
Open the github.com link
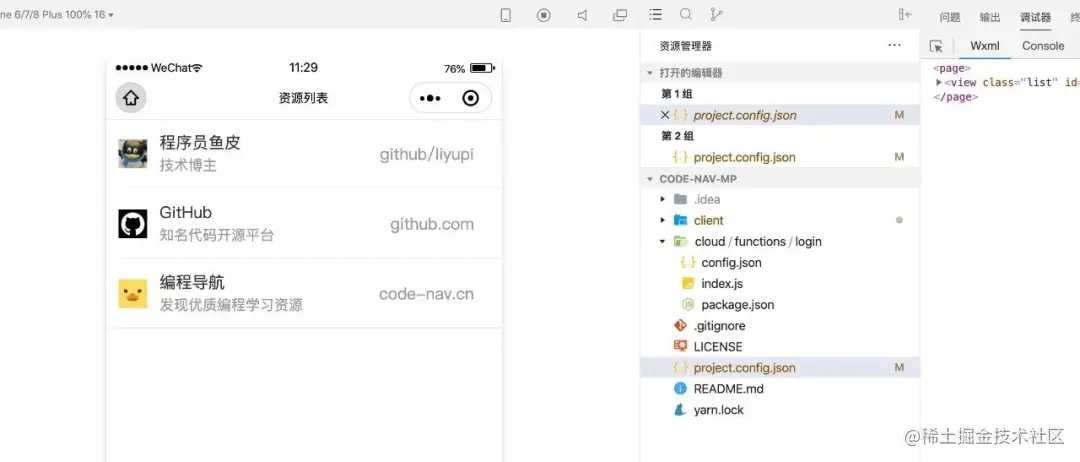pos(432,224)
